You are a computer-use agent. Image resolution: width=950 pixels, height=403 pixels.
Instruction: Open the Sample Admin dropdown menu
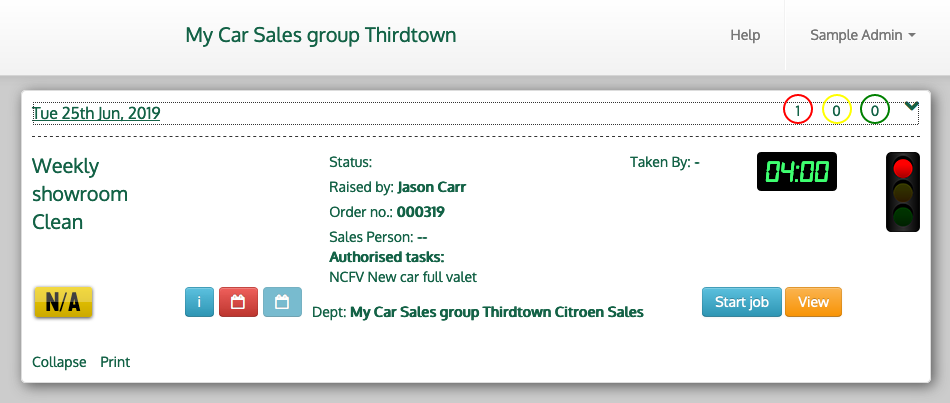863,35
